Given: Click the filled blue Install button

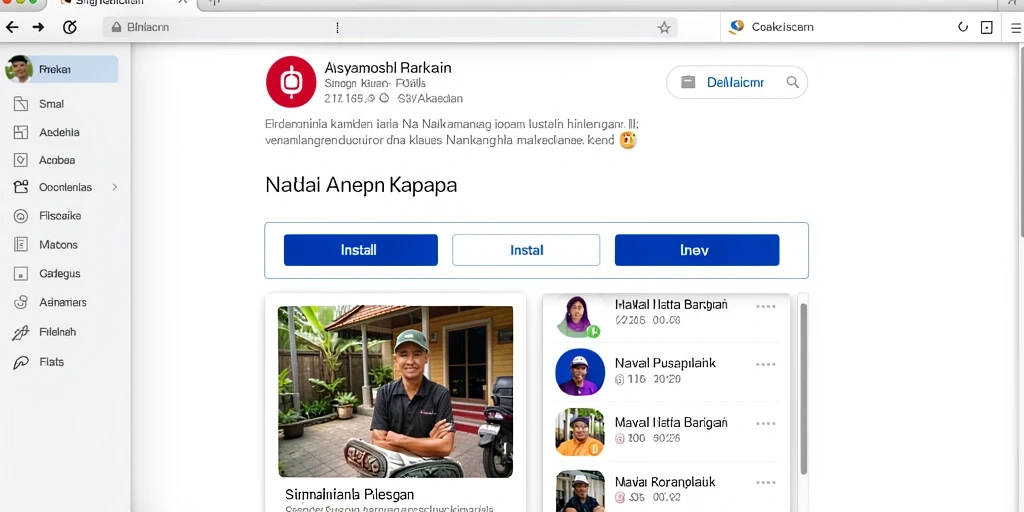Looking at the screenshot, I should pos(360,250).
